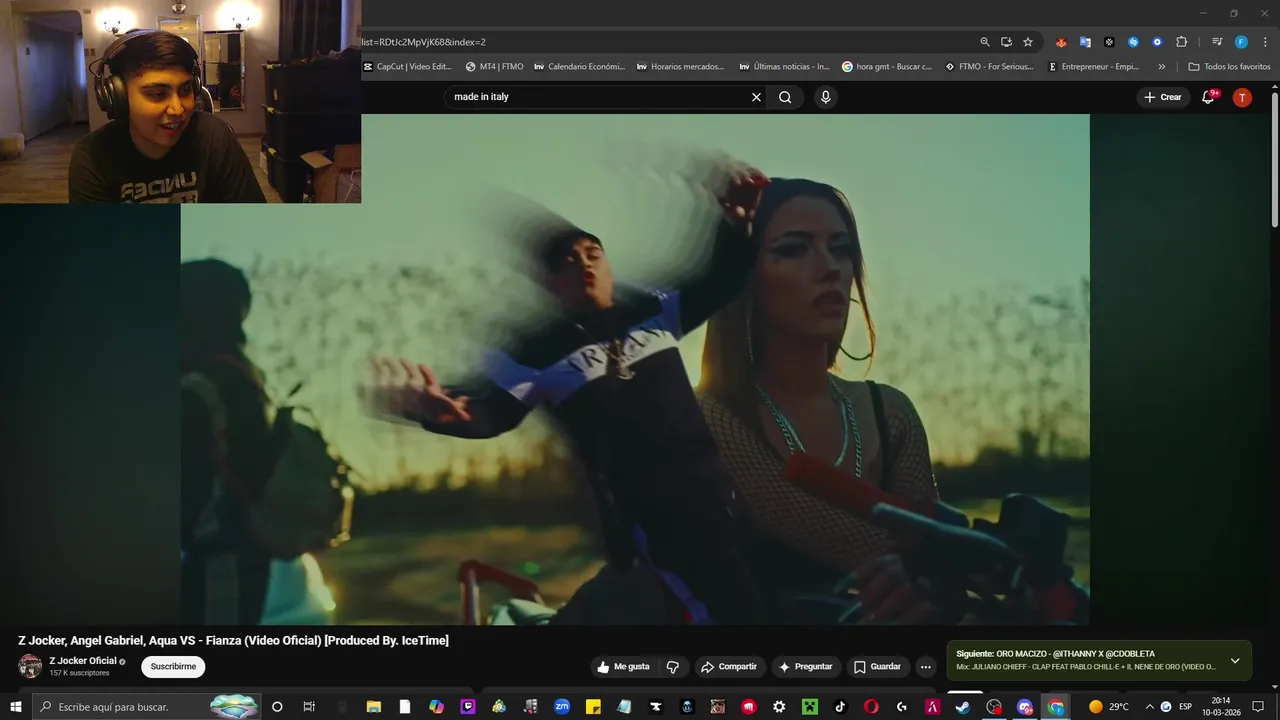Open the Windows Start menu
Screen dimensions: 1280x720
click(x=15, y=707)
